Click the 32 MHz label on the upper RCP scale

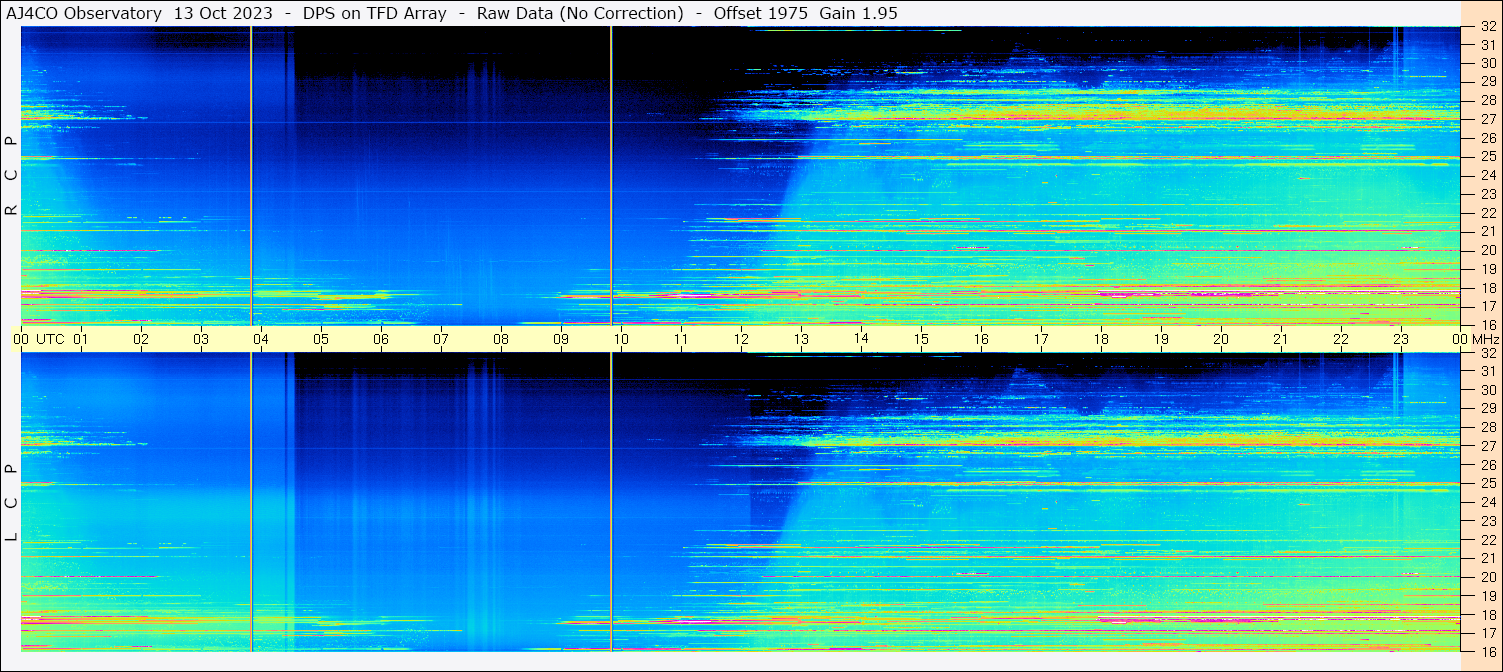pos(1487,27)
